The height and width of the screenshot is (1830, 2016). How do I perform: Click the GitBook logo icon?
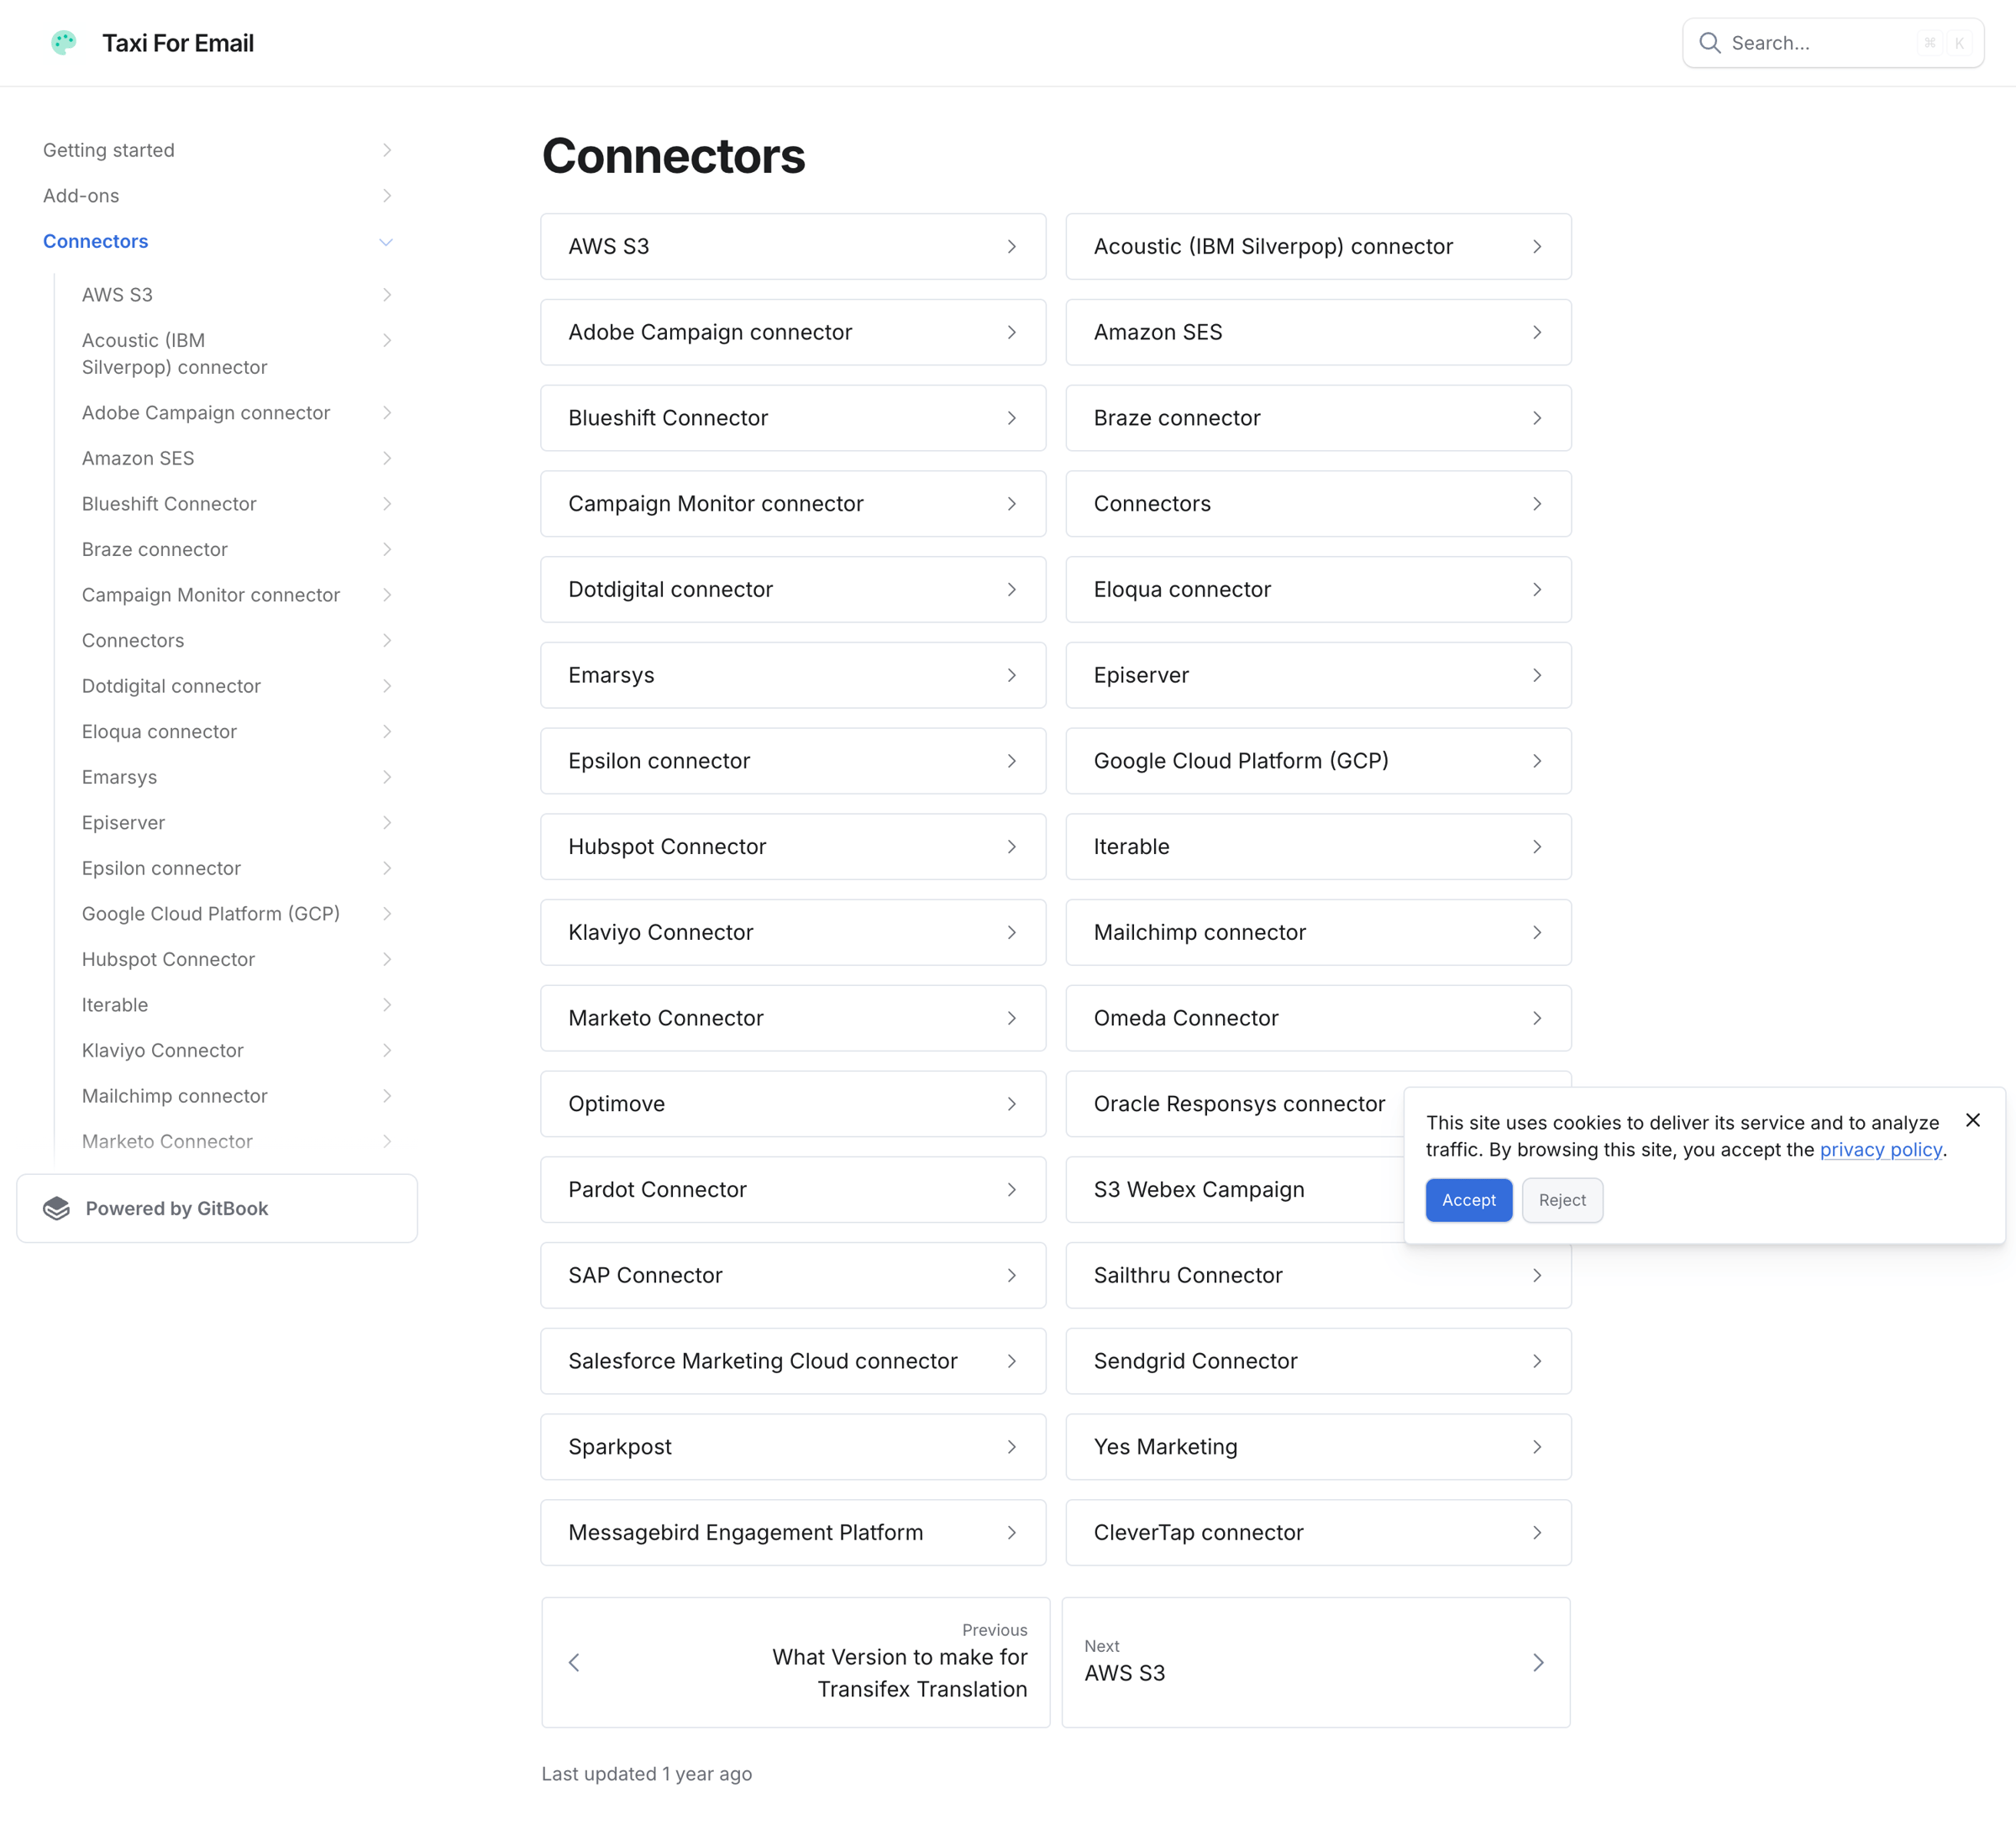point(57,1208)
